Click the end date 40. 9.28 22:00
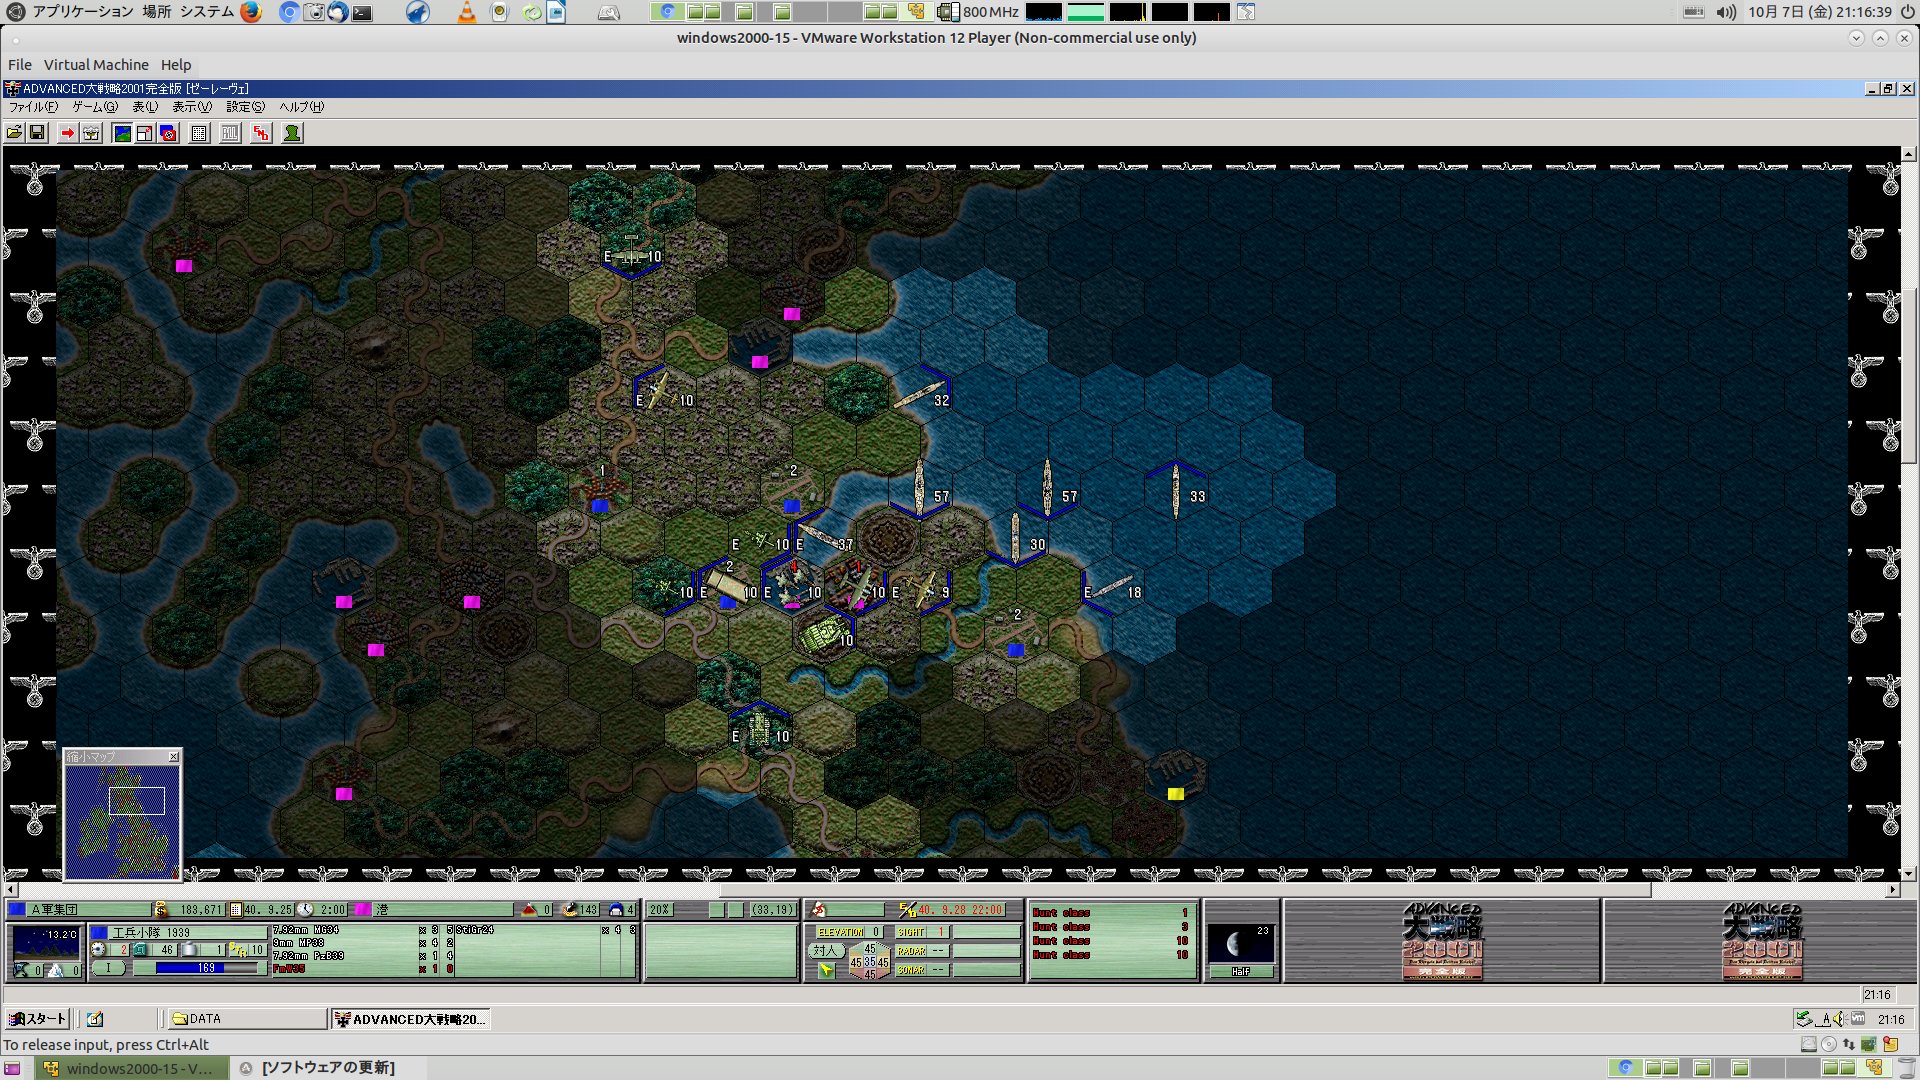The image size is (1920, 1080). [x=960, y=910]
